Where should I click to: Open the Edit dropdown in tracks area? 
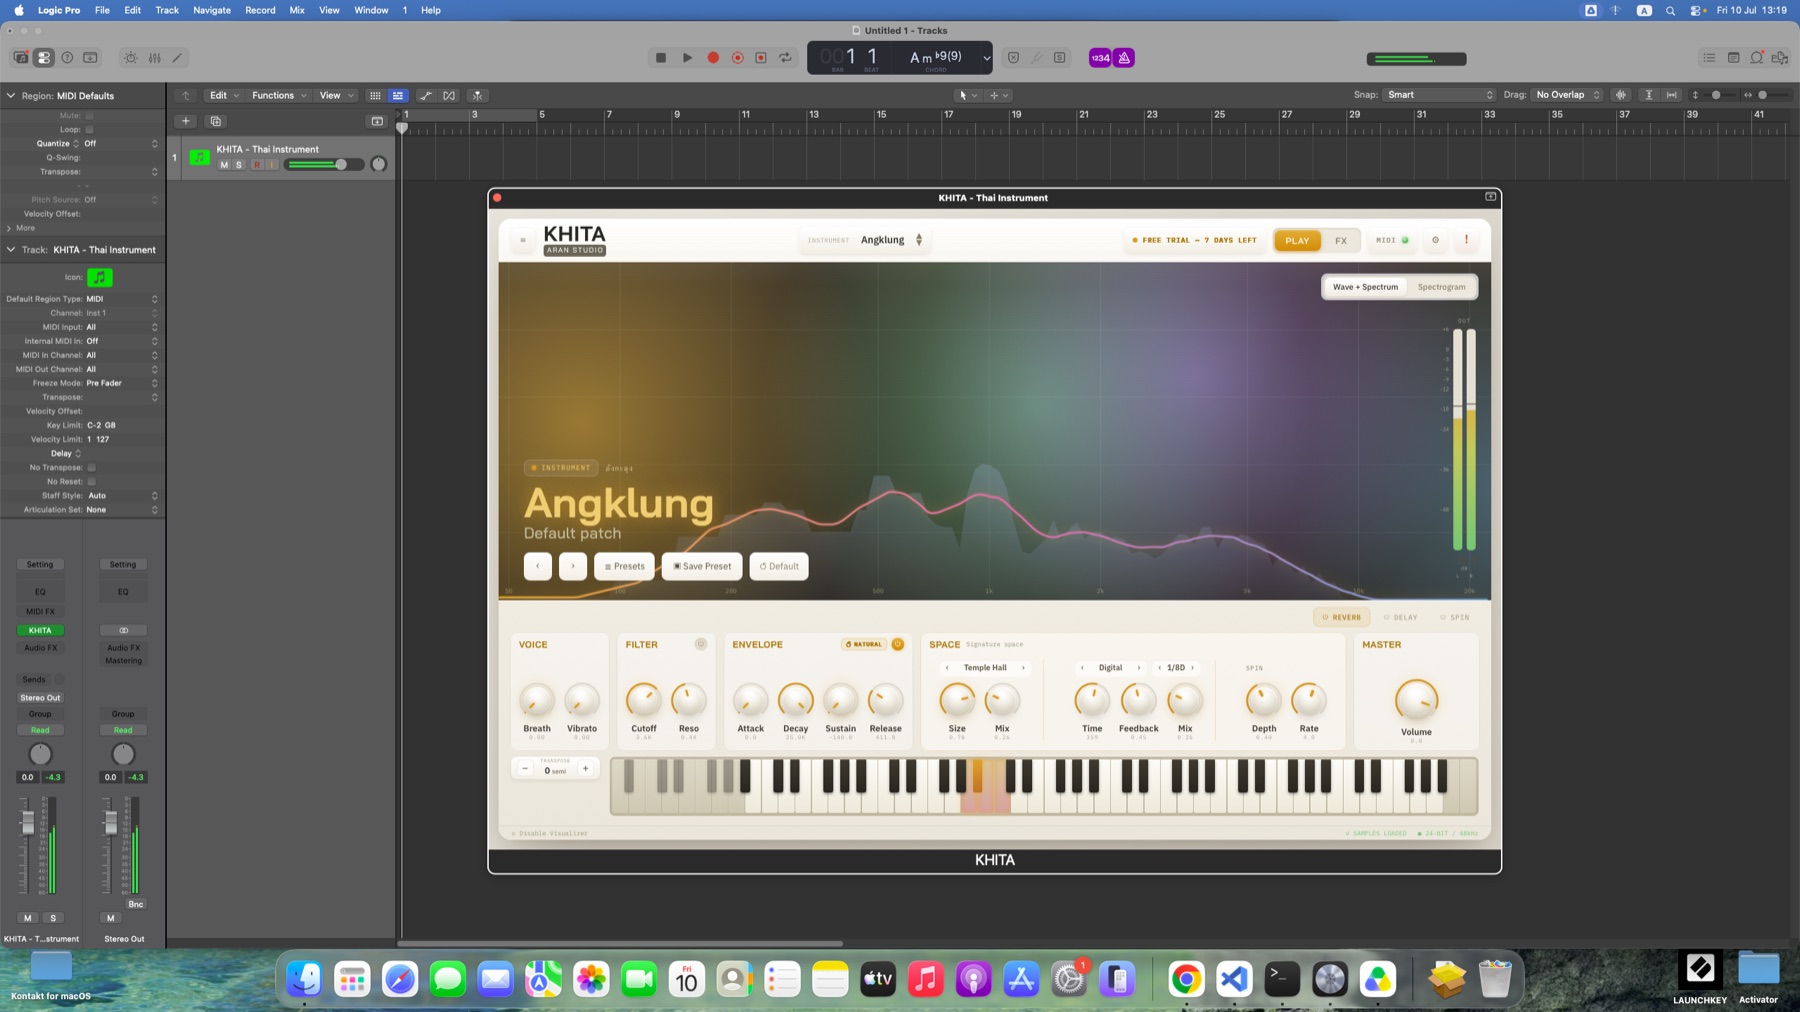(x=224, y=96)
